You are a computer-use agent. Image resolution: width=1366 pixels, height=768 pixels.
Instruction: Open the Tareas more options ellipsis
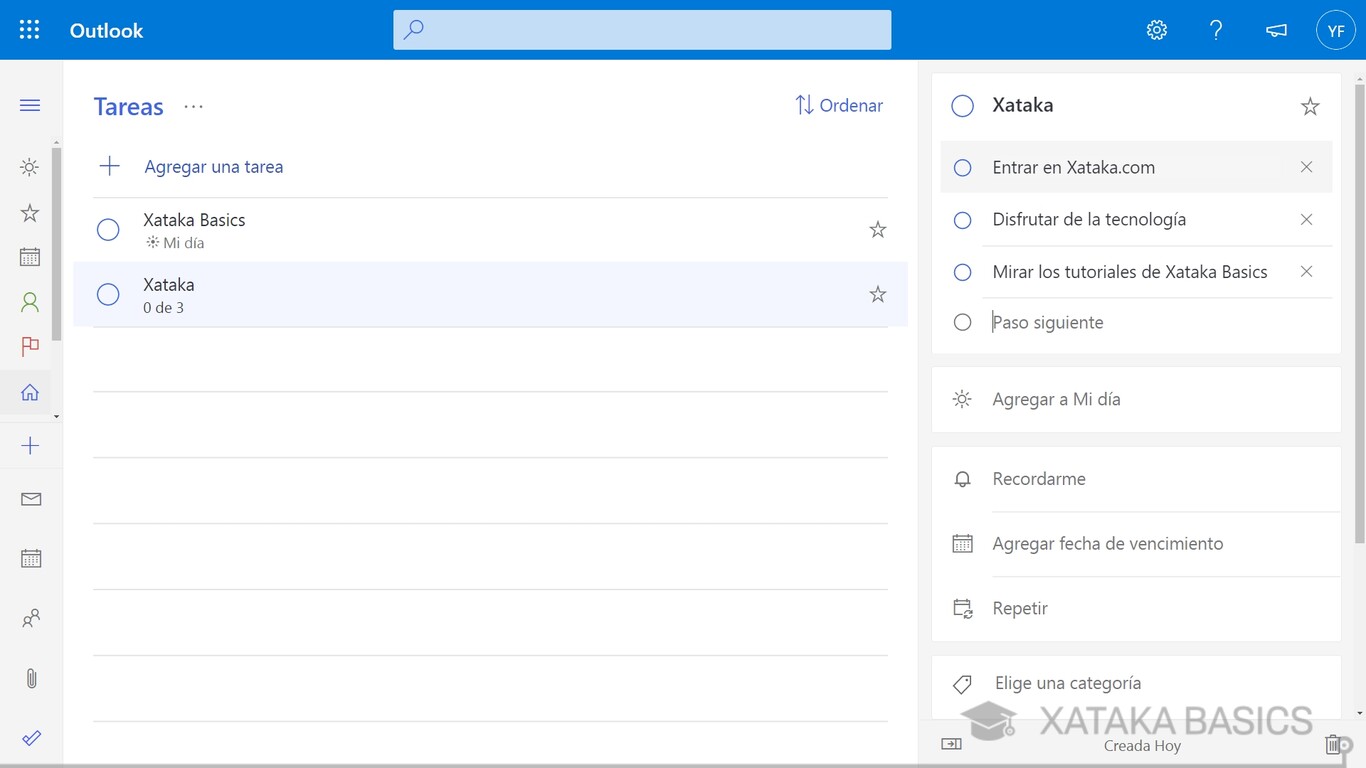[x=194, y=106]
